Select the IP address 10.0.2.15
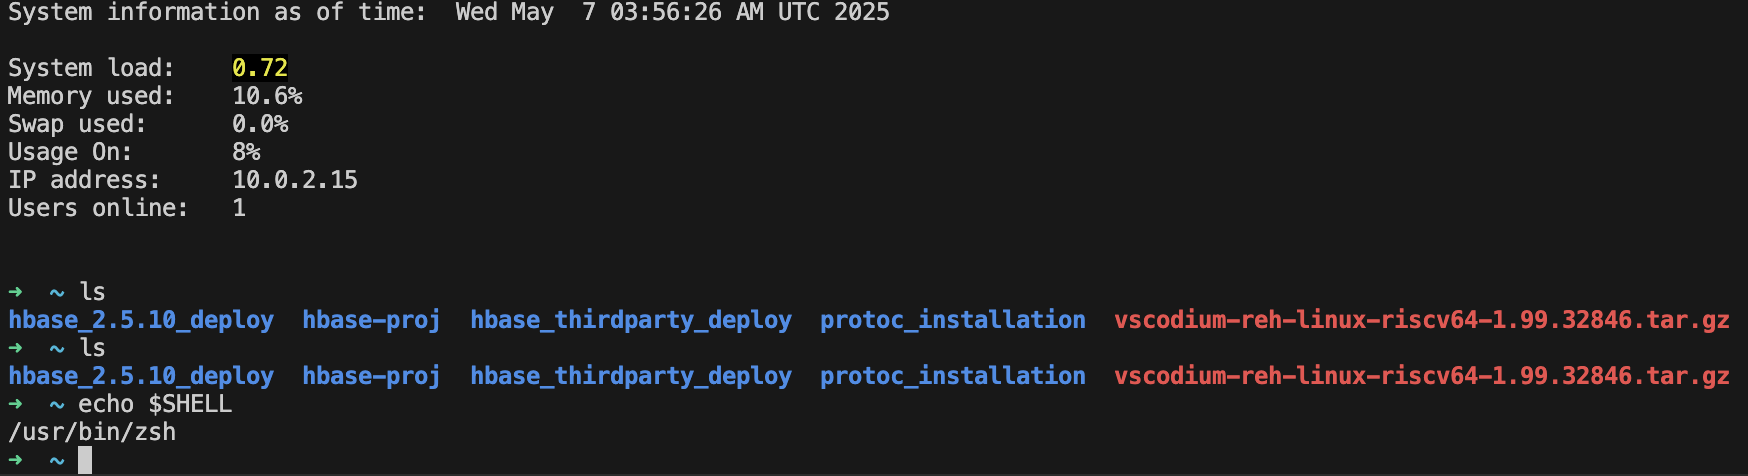The width and height of the screenshot is (1748, 476). 295,180
